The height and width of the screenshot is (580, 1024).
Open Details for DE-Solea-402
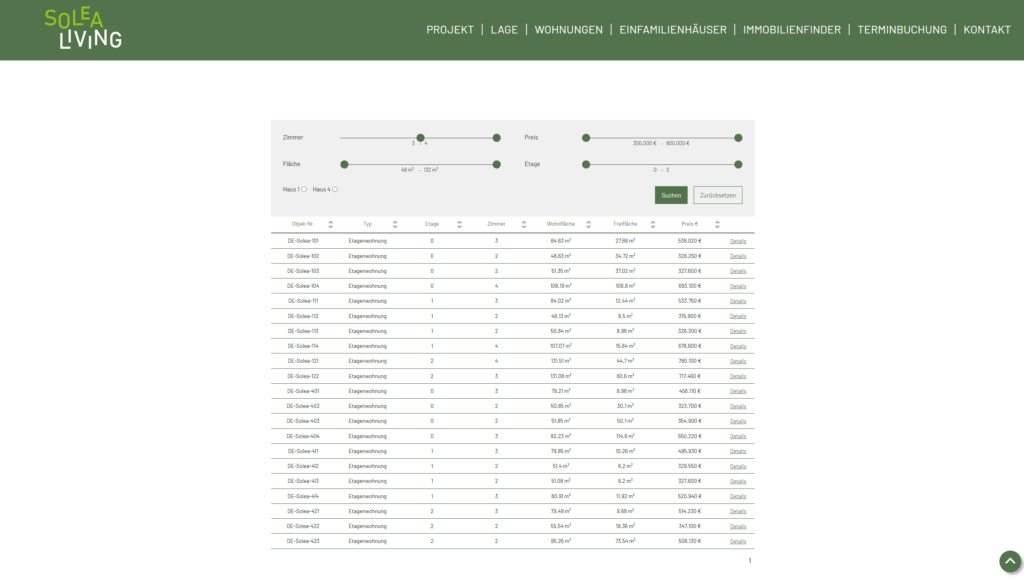click(738, 406)
